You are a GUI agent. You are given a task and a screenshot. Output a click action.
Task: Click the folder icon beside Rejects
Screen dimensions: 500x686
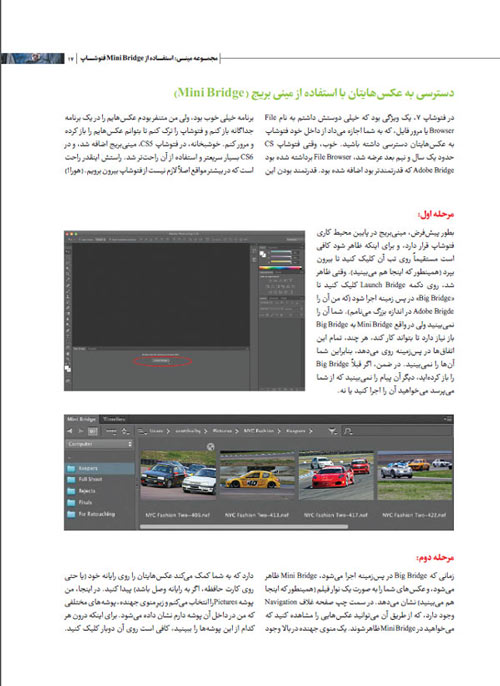pyautogui.click(x=71, y=491)
